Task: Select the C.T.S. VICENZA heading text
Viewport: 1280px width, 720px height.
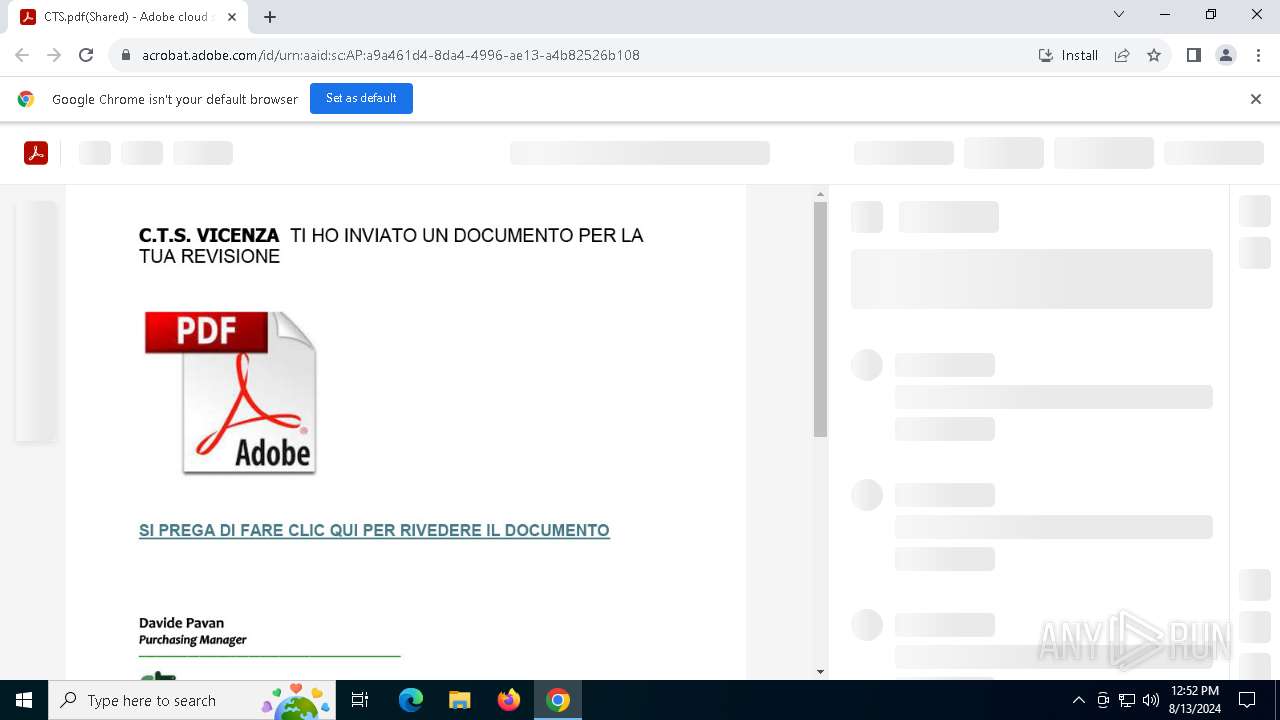Action: coord(209,236)
